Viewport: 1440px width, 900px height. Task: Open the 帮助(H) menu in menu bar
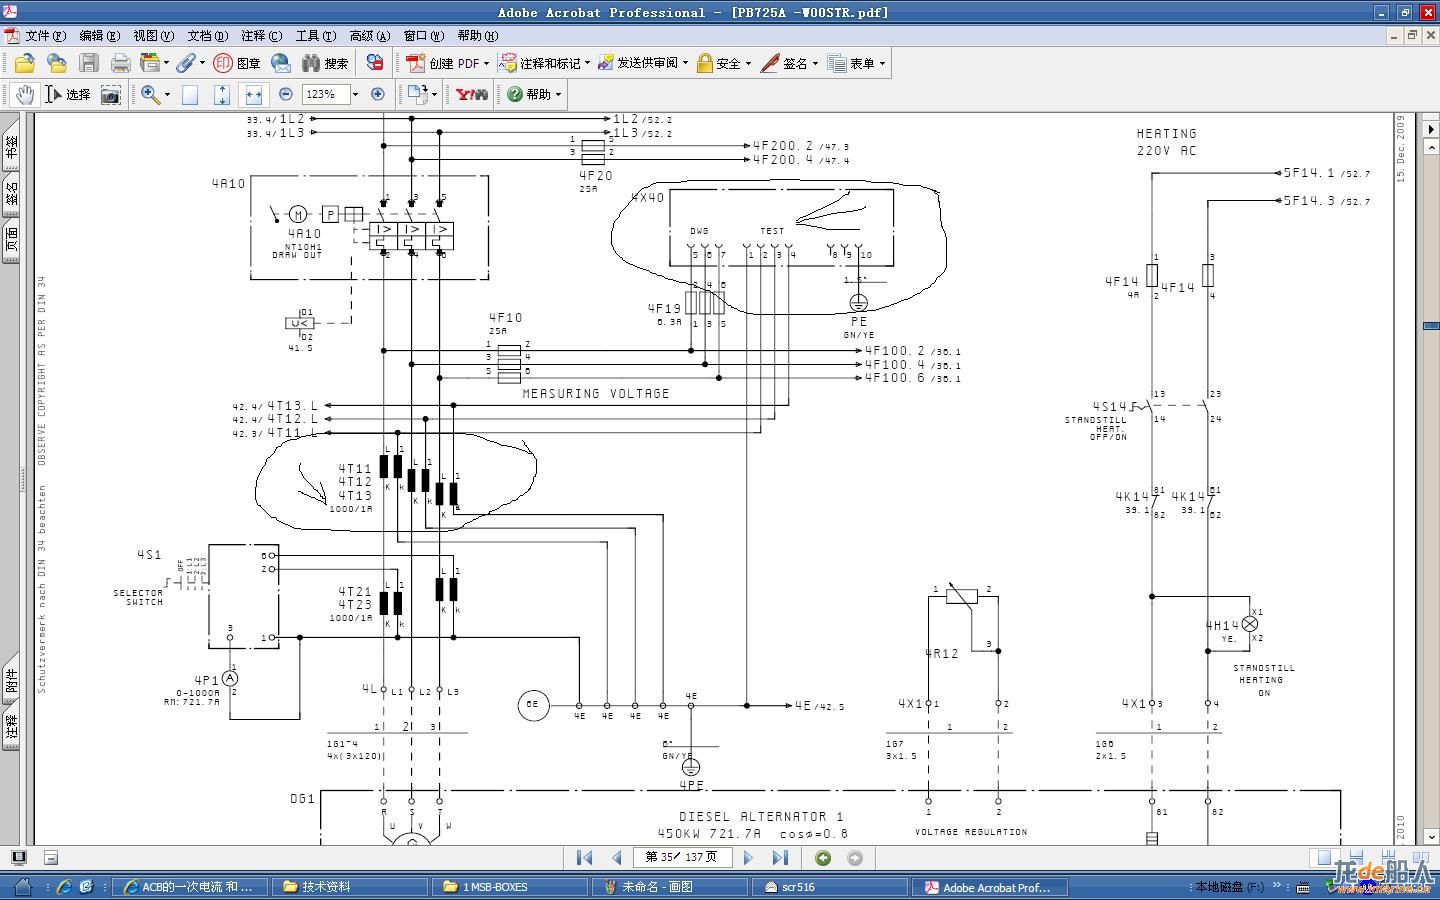pos(477,35)
